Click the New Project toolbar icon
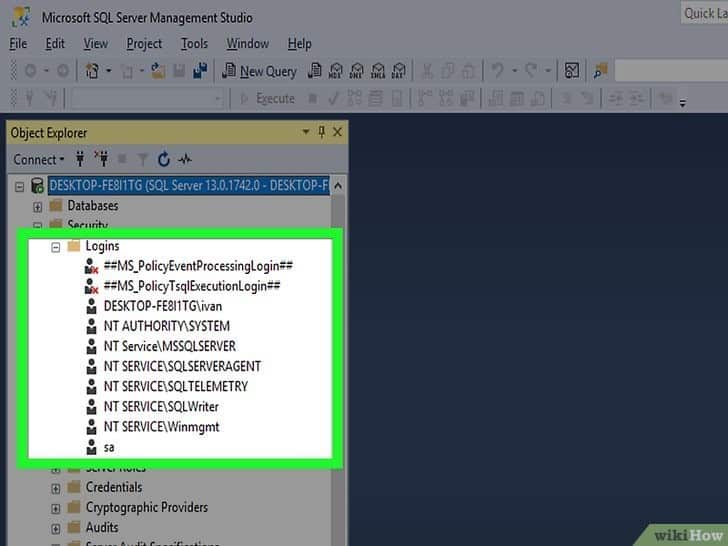The image size is (728, 546). [92, 71]
